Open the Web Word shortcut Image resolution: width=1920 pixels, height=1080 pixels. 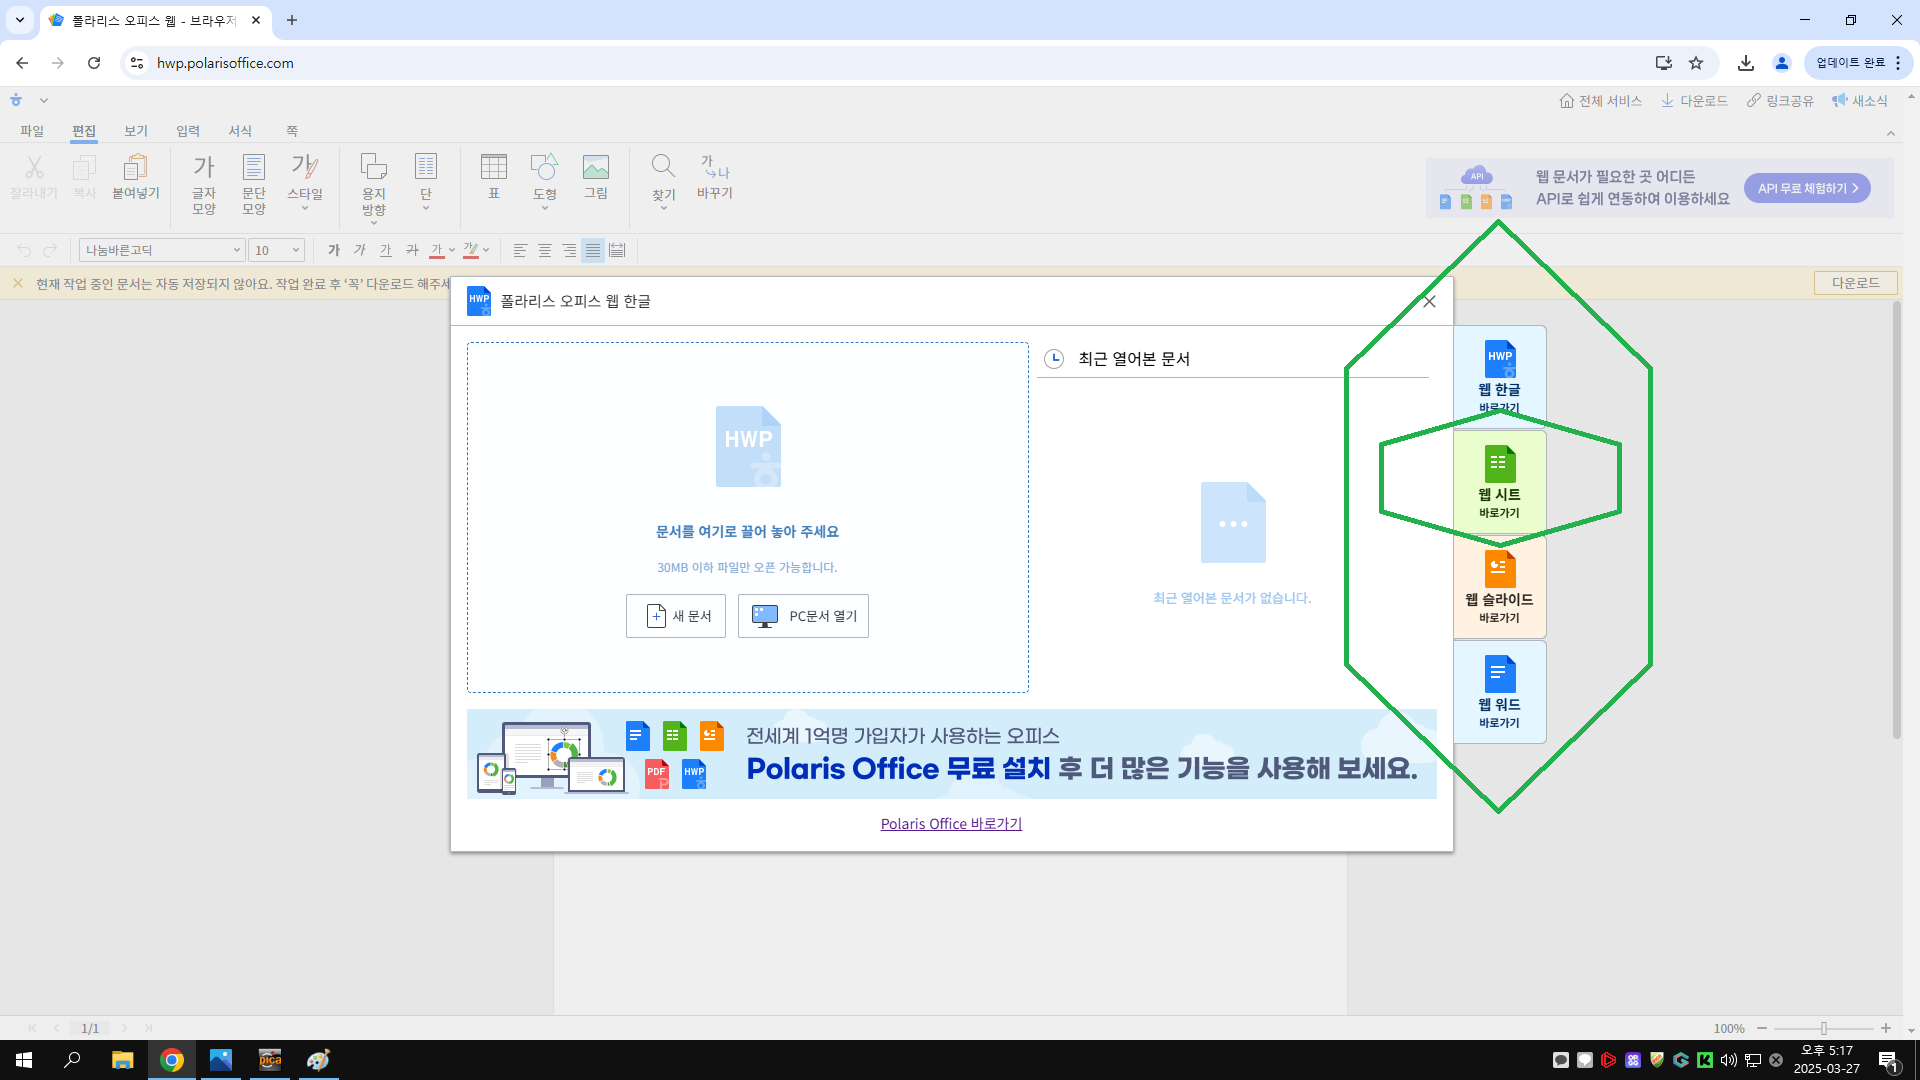point(1499,691)
